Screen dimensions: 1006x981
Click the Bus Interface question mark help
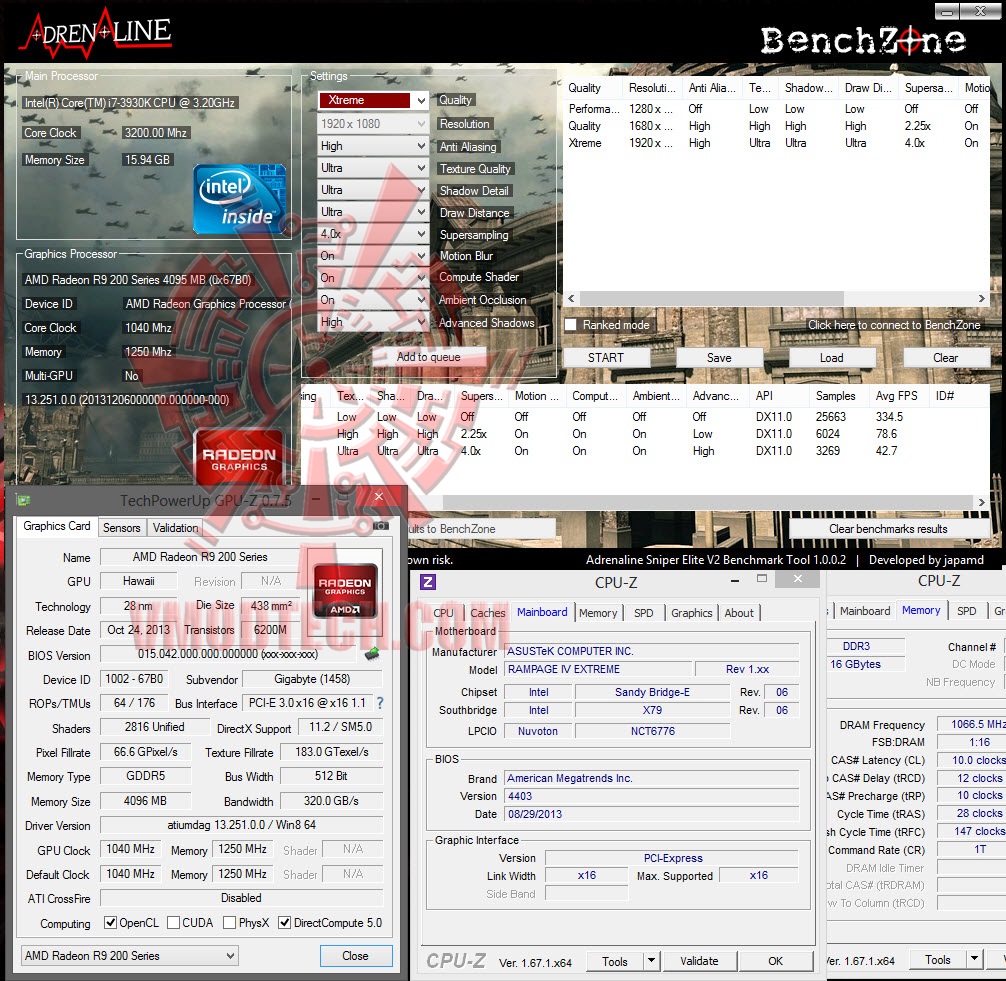pyautogui.click(x=380, y=703)
